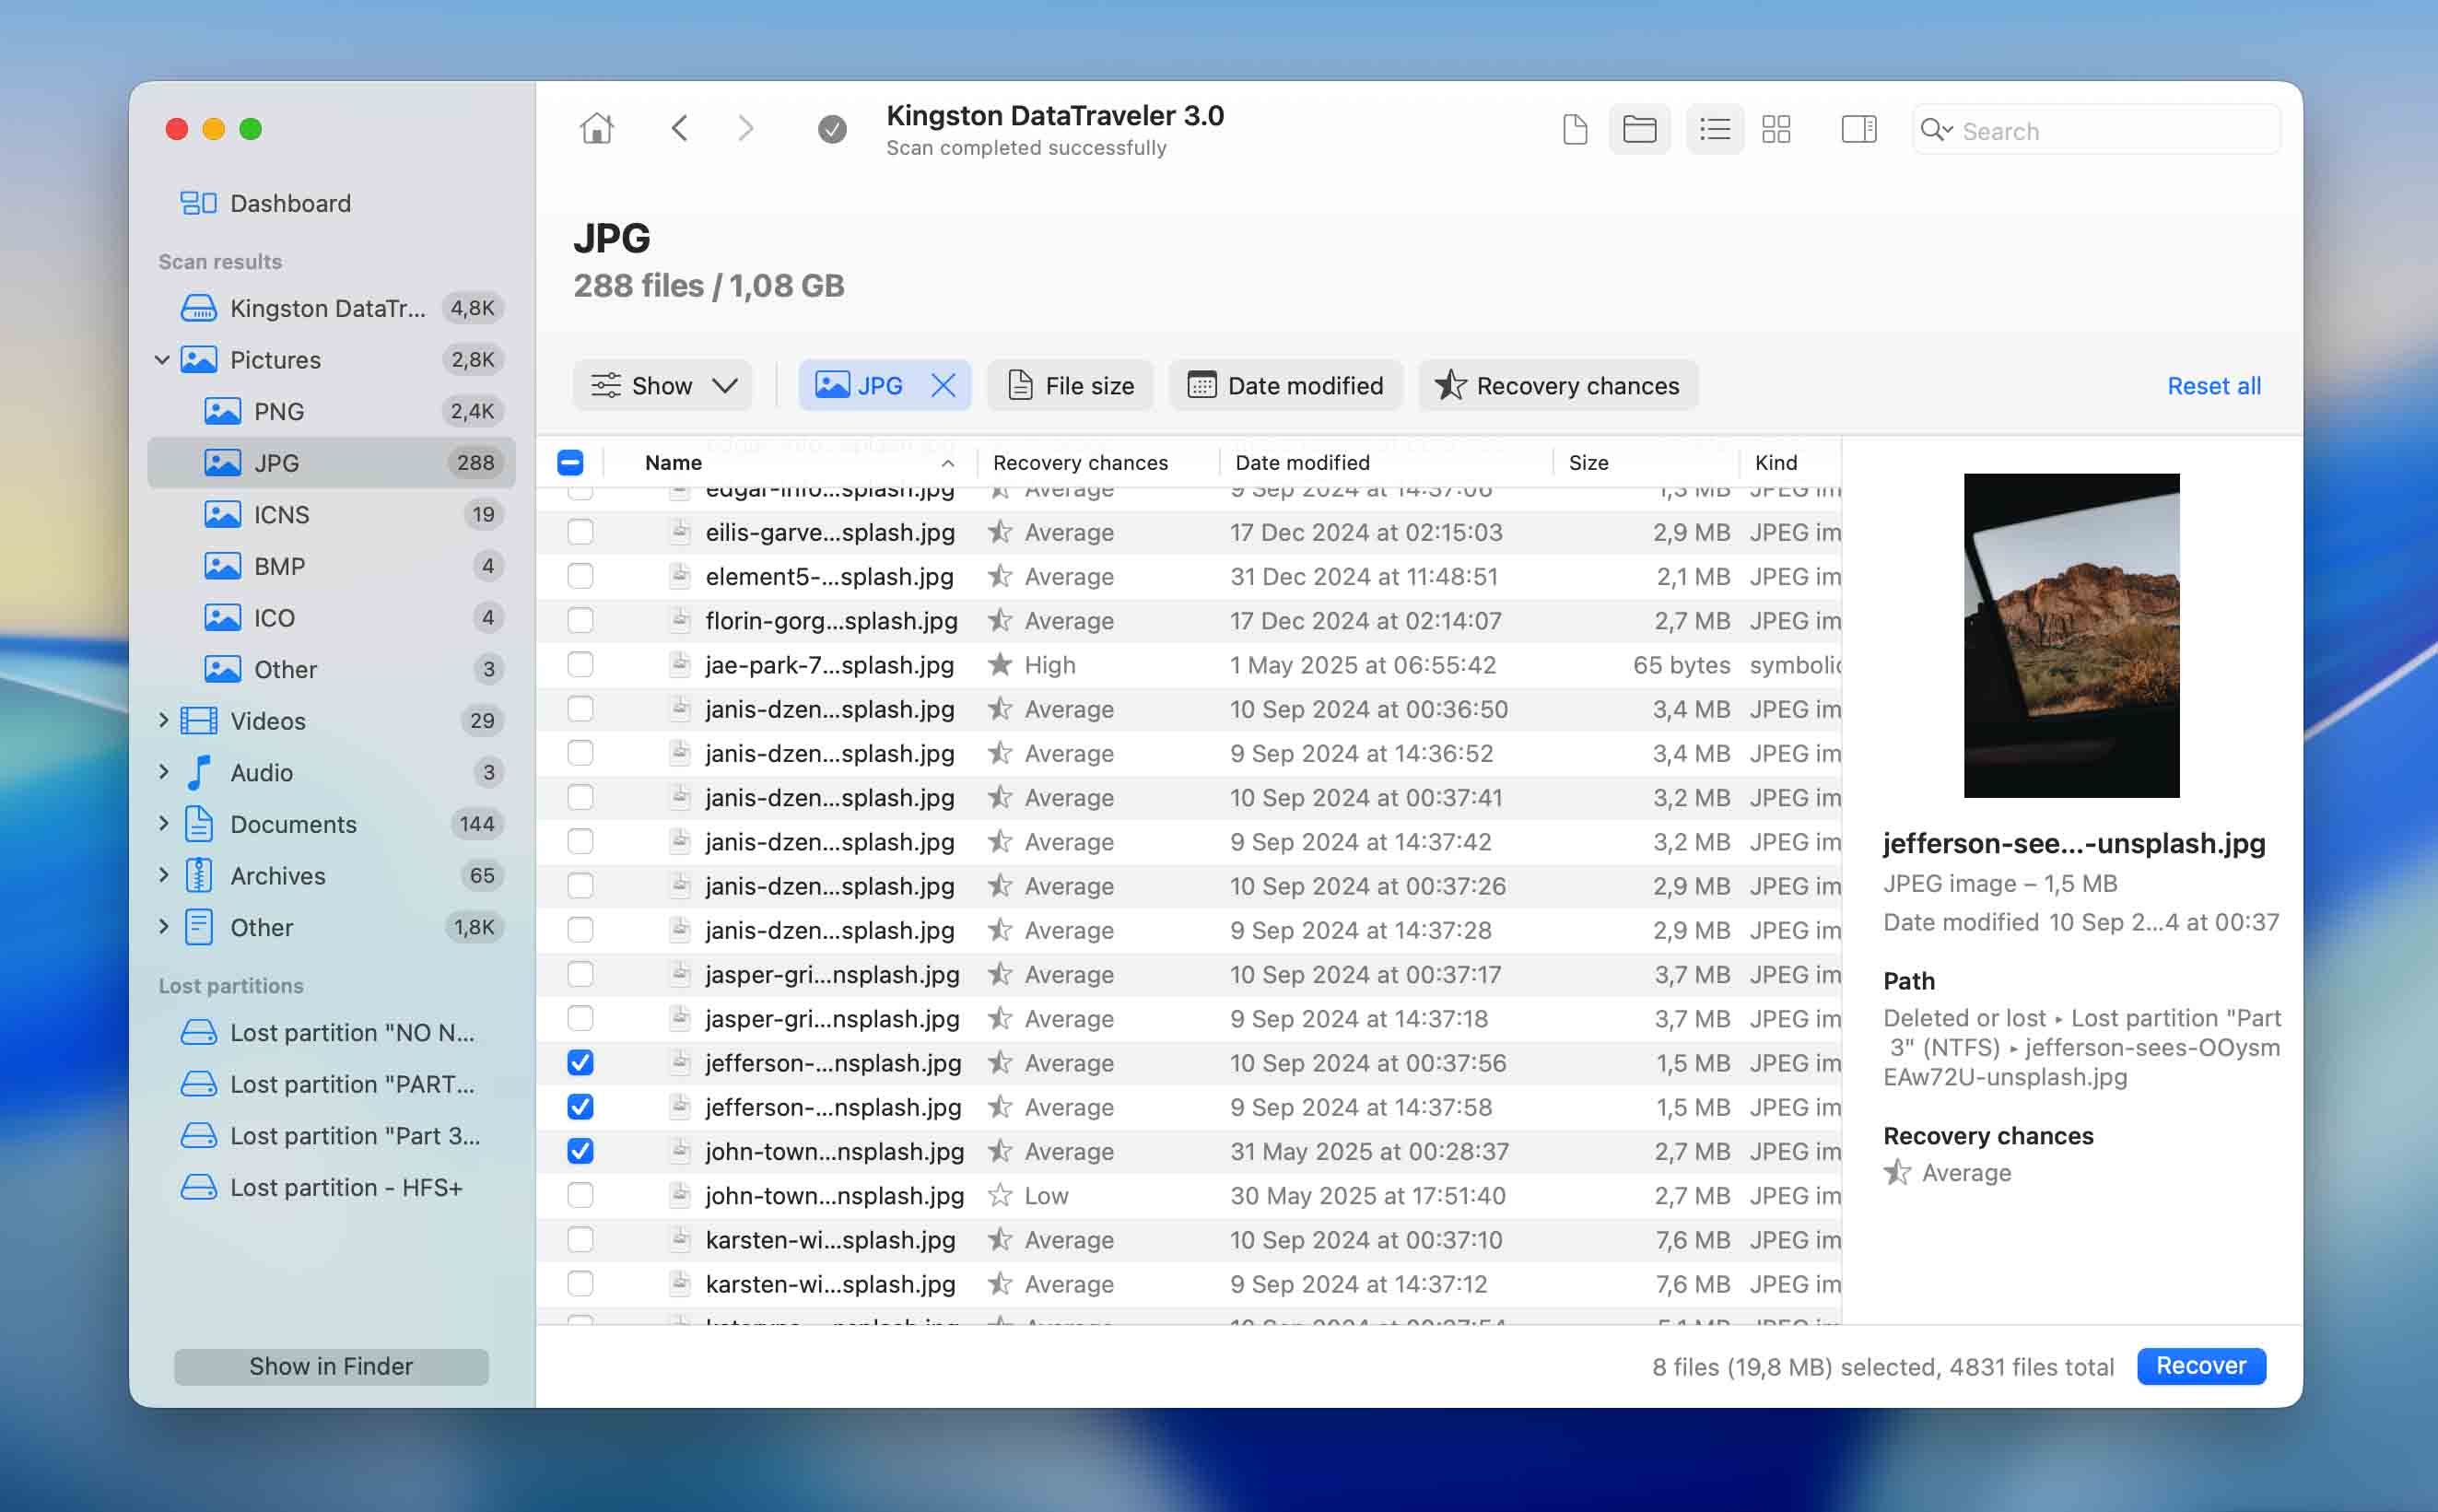Open the Dashboard from sidebar
This screenshot has height=1512, width=2438.
pos(290,203)
